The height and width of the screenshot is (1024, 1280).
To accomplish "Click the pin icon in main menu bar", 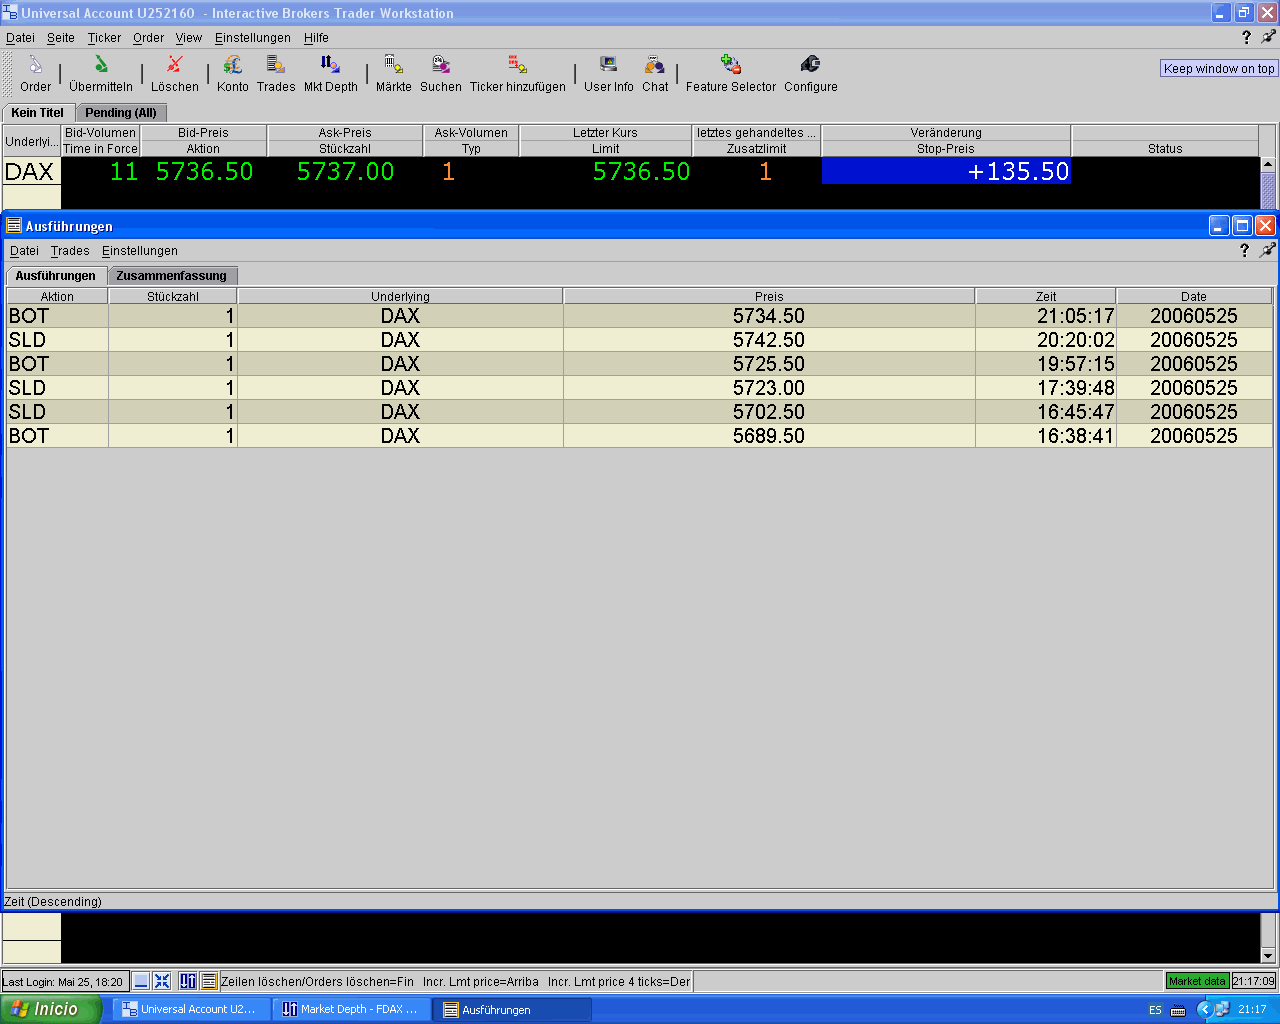I will [1268, 37].
